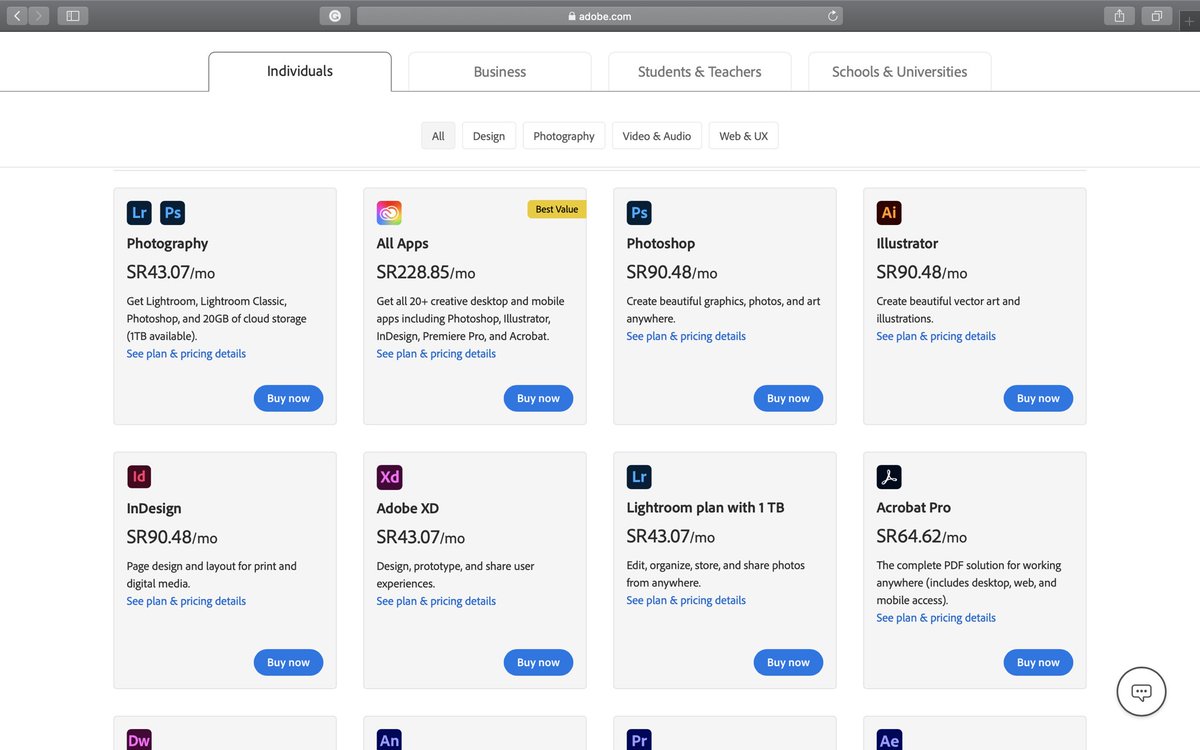Click the After Effects Ae icon
The width and height of the screenshot is (1200, 750).
pos(889,739)
